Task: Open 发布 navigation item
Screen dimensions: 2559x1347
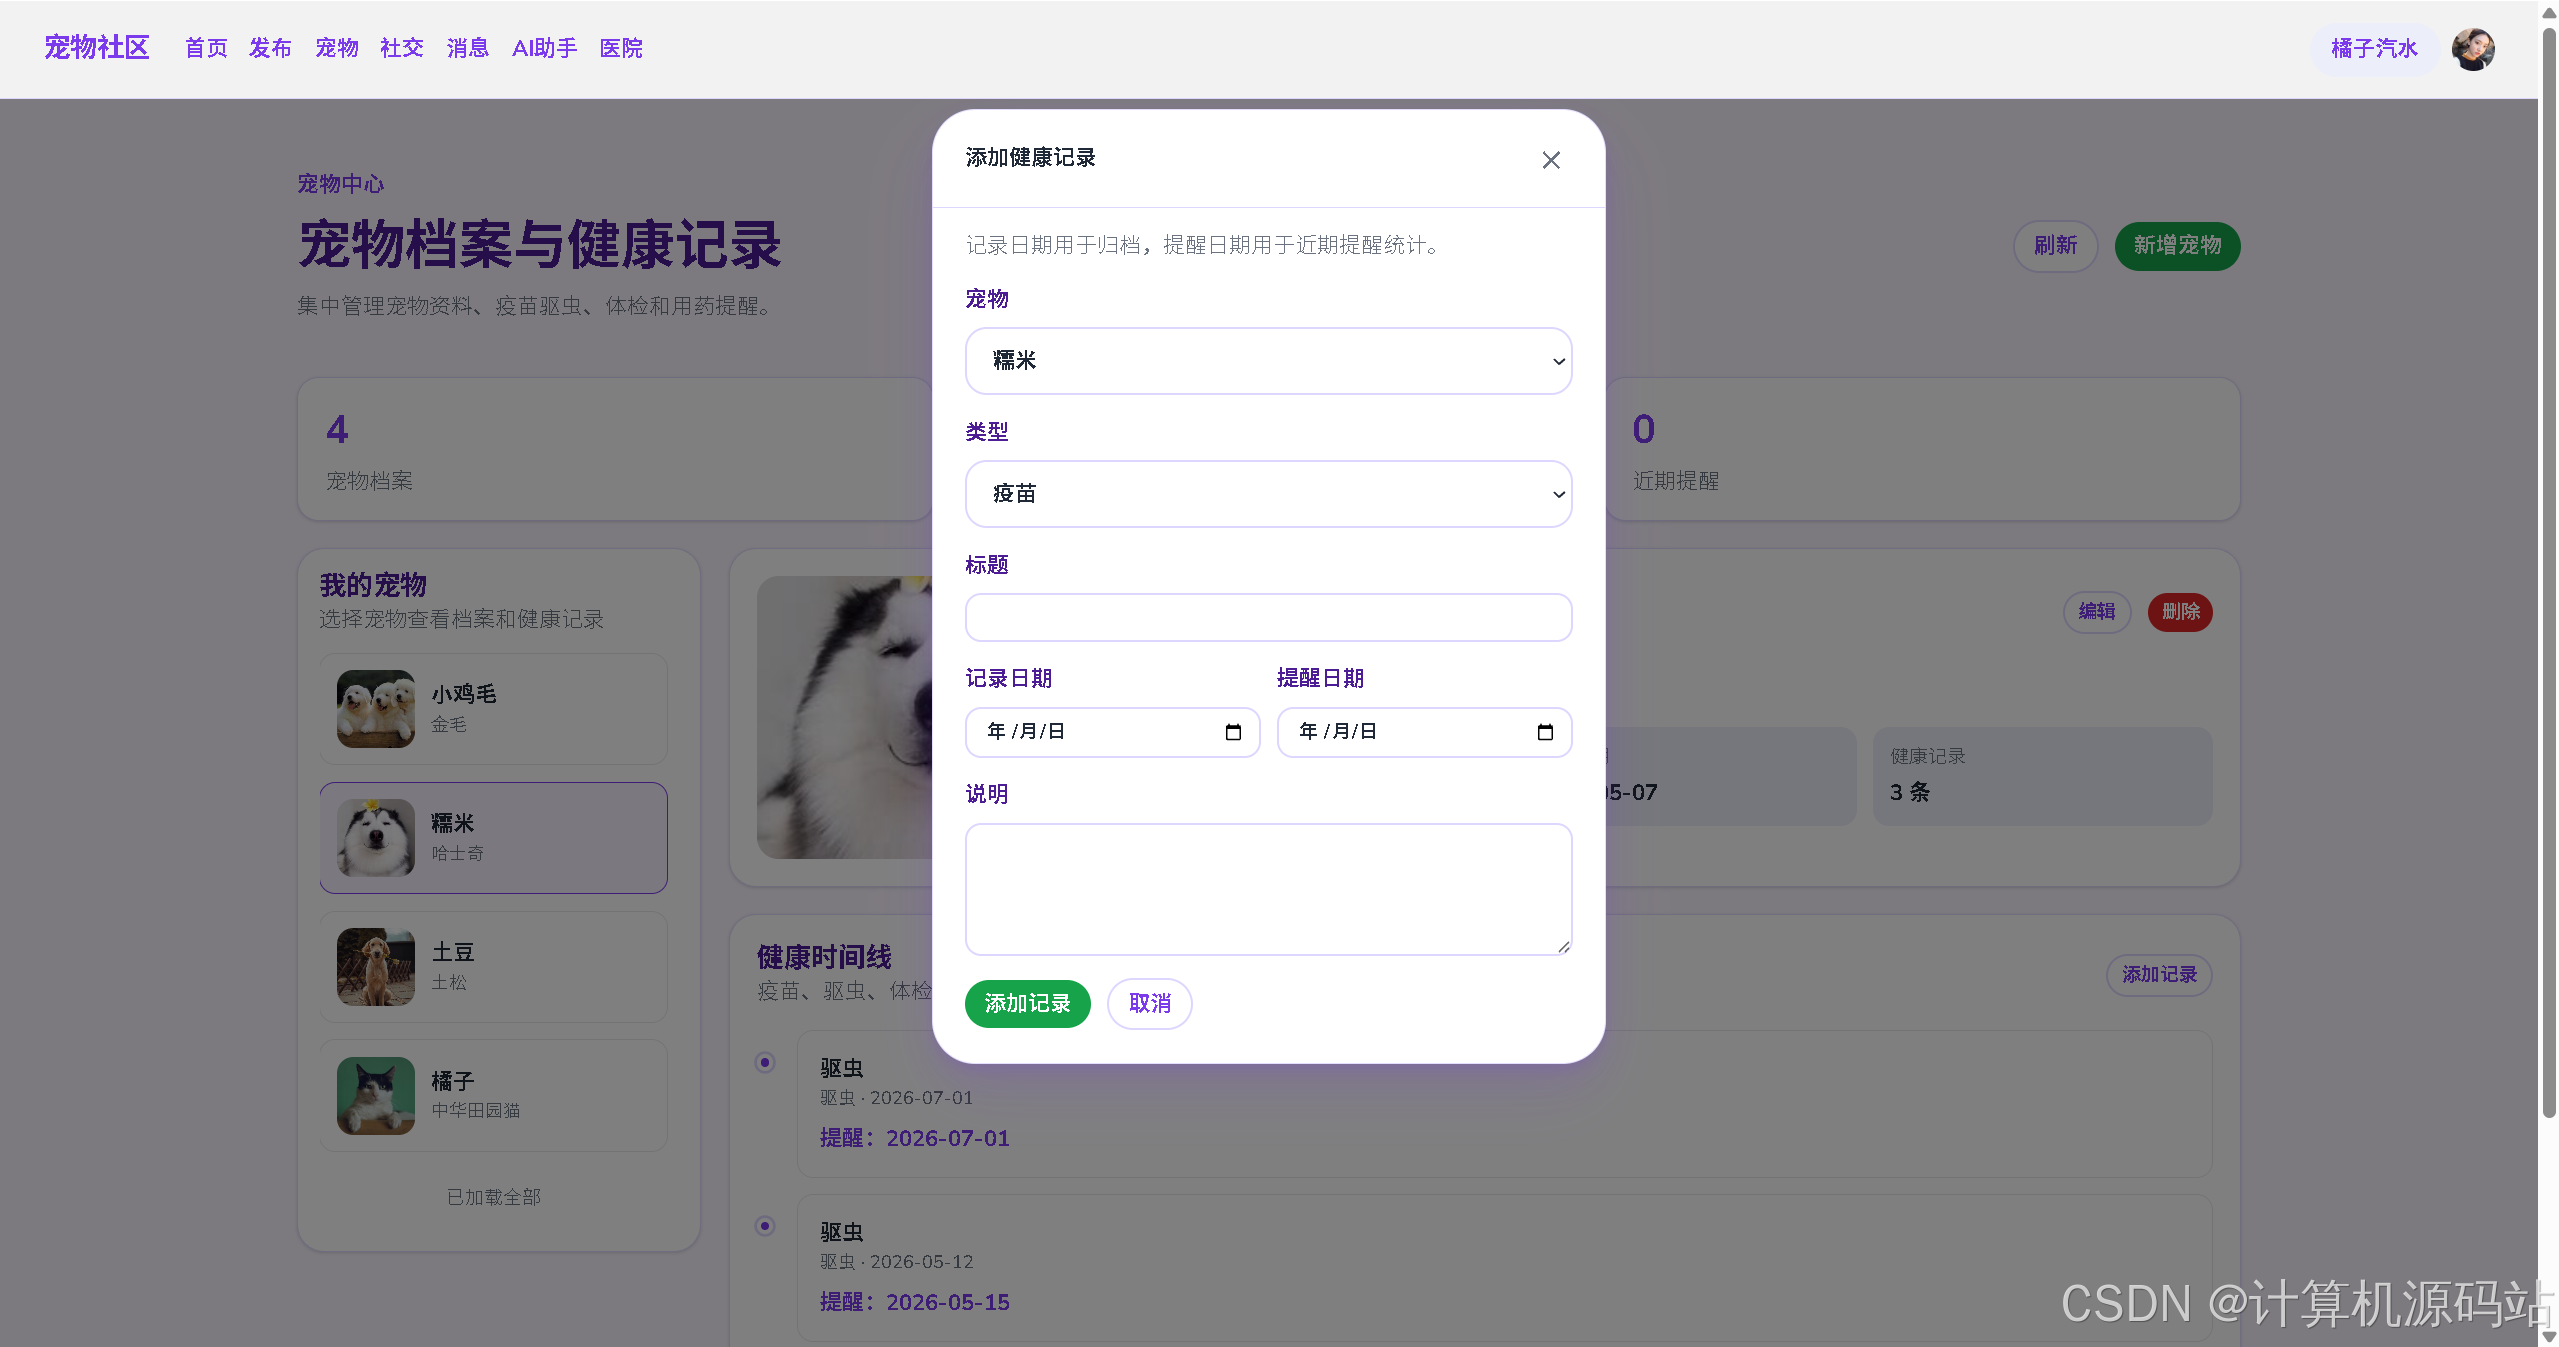Action: point(270,48)
